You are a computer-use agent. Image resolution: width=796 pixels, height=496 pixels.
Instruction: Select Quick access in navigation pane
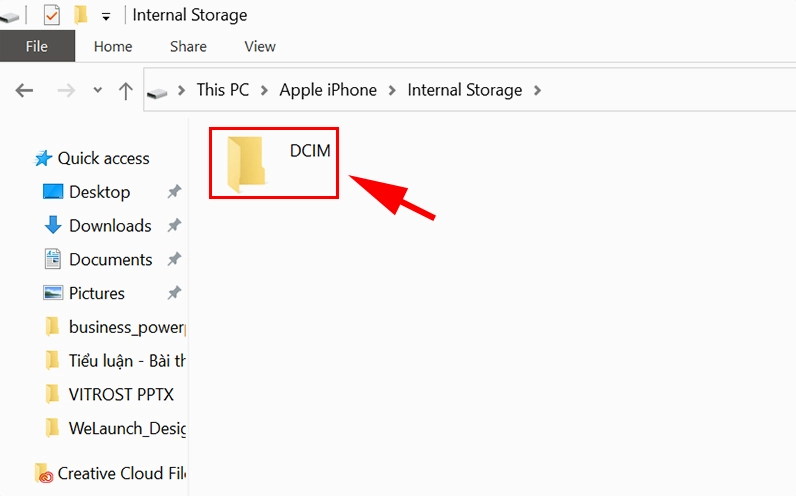tap(102, 158)
